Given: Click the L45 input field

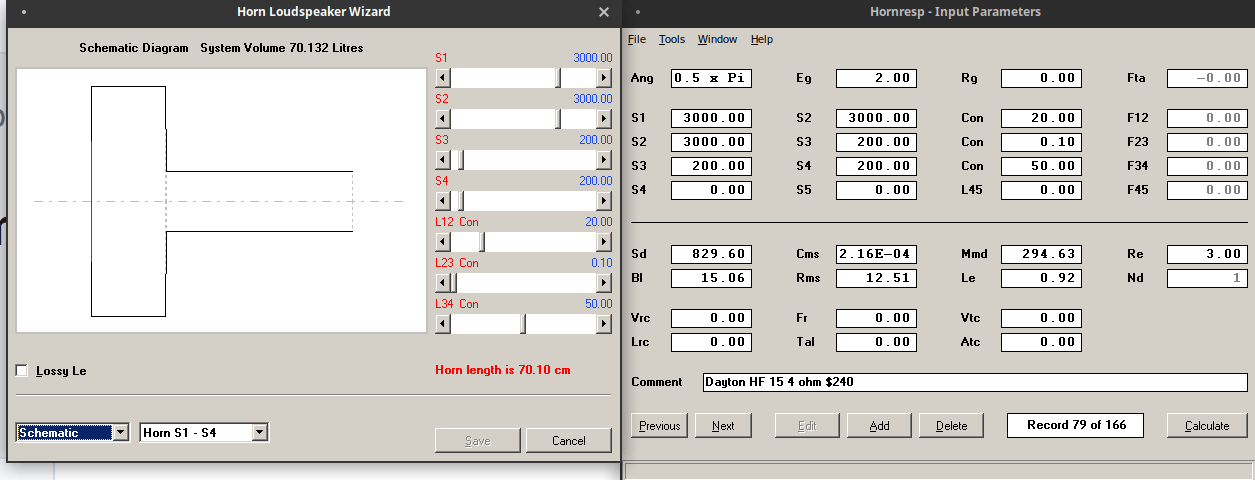Looking at the screenshot, I should [1041, 190].
